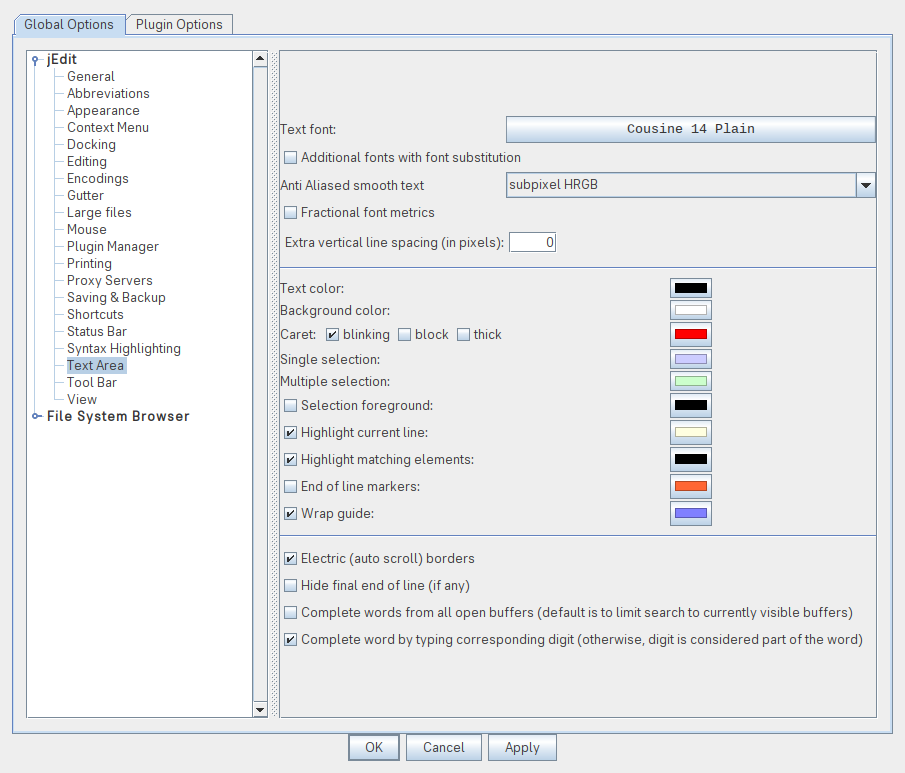Open Proxy Servers options
905x773 pixels.
(x=110, y=281)
